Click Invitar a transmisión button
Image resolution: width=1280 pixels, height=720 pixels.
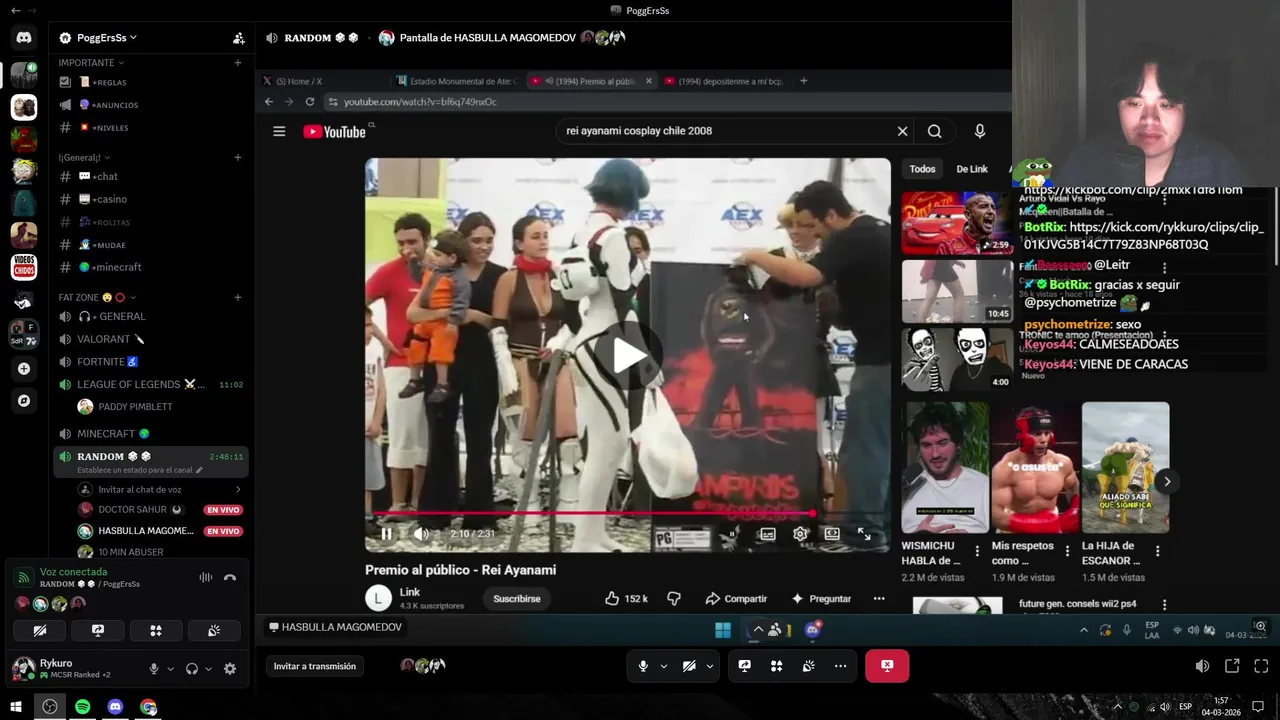315,666
